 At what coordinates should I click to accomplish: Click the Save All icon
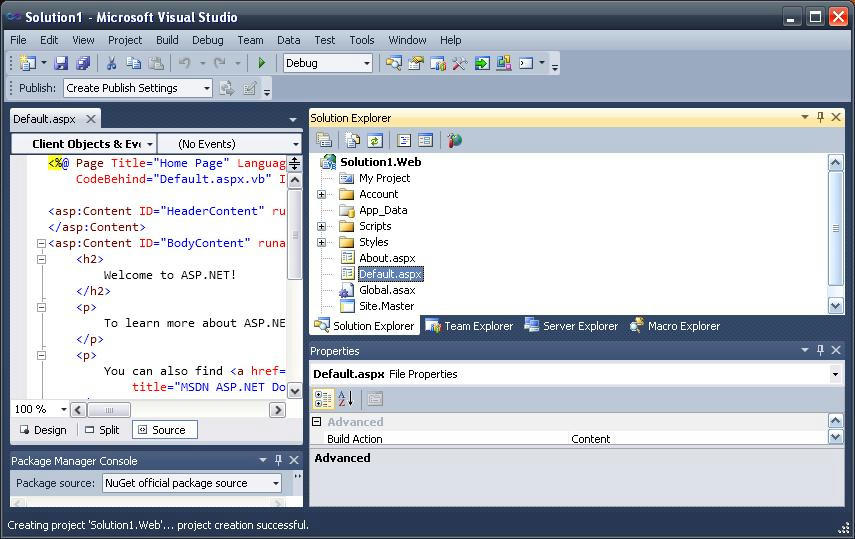(x=83, y=63)
